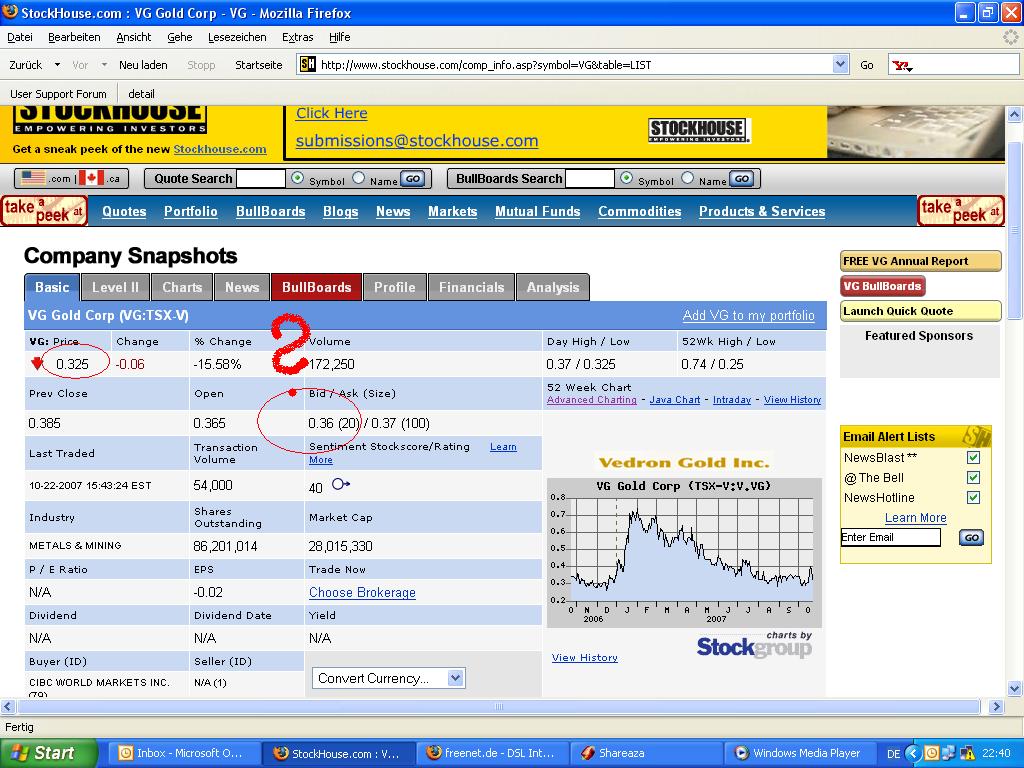The image size is (1024, 768).
Task: Click the Startseite home button
Action: coord(259,65)
